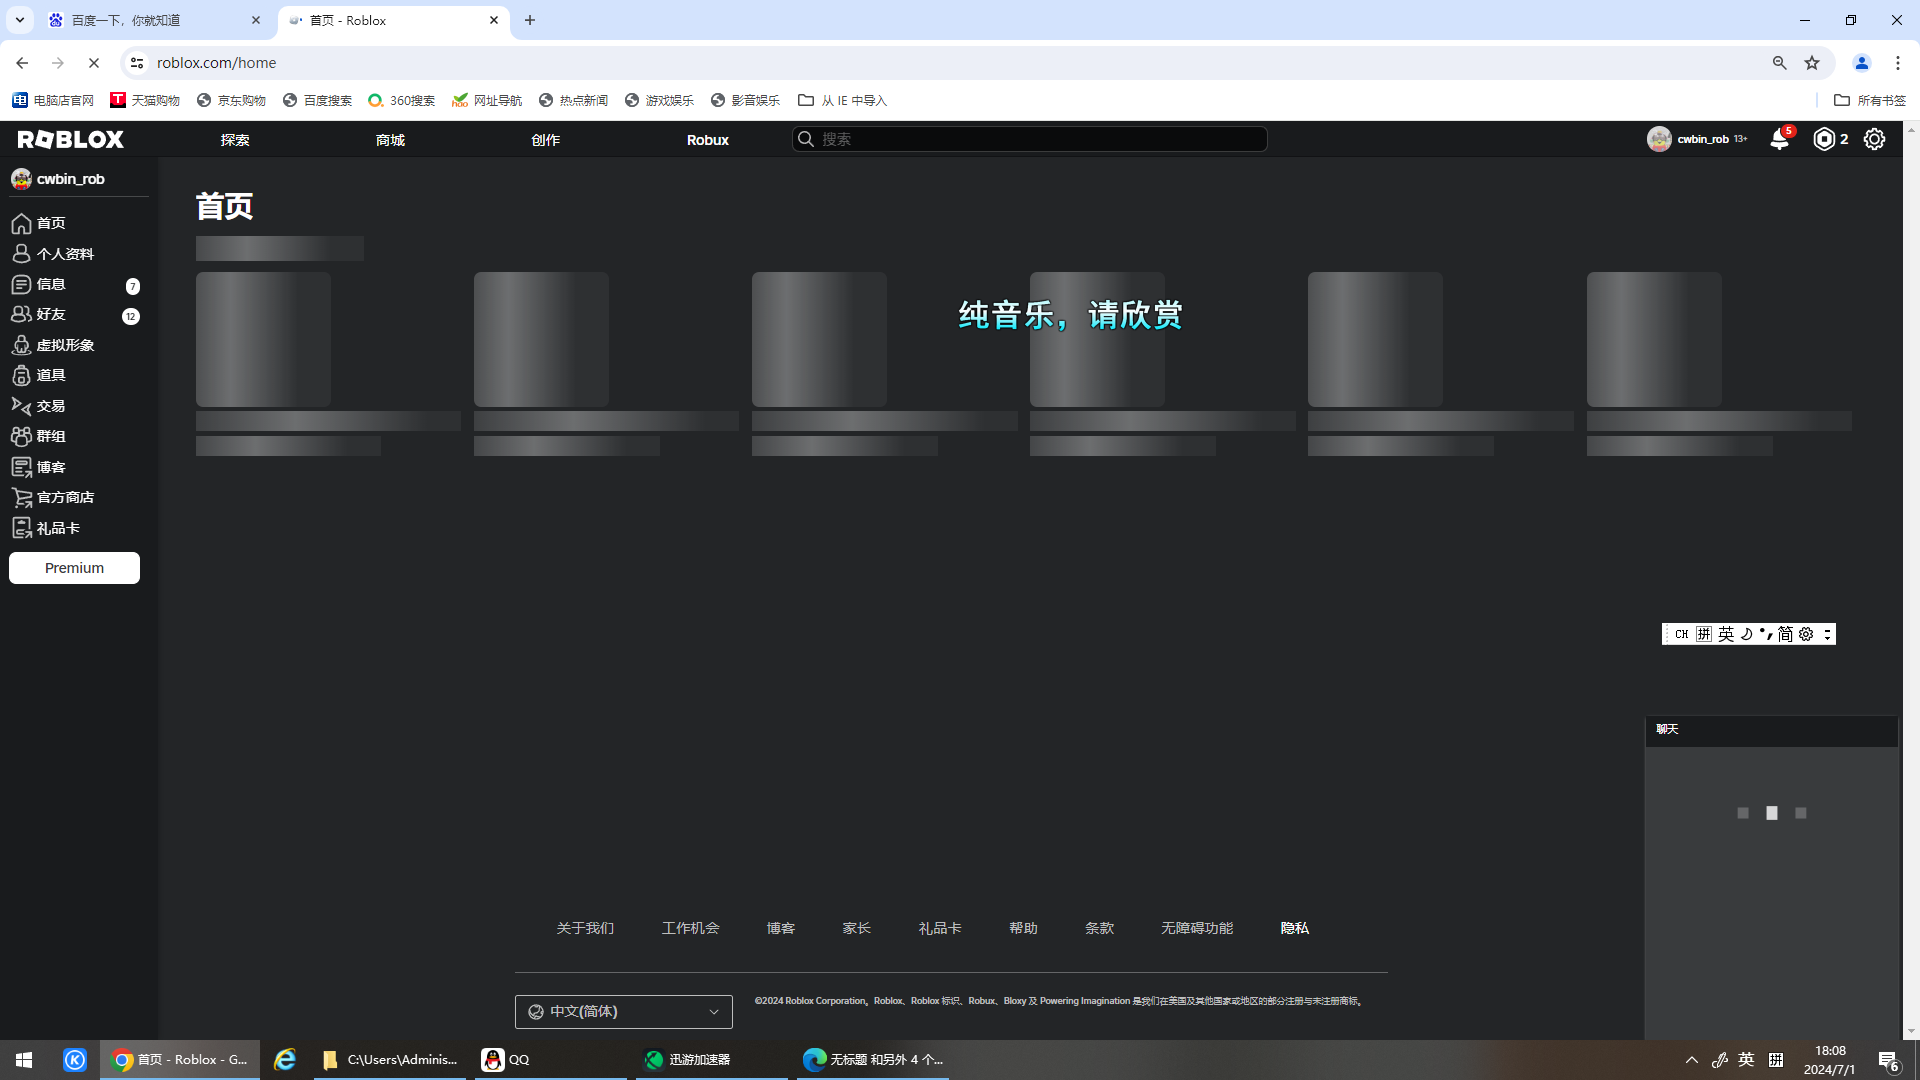The image size is (1920, 1080).
Task: Stop loading the page in Chrome
Action: point(94,63)
